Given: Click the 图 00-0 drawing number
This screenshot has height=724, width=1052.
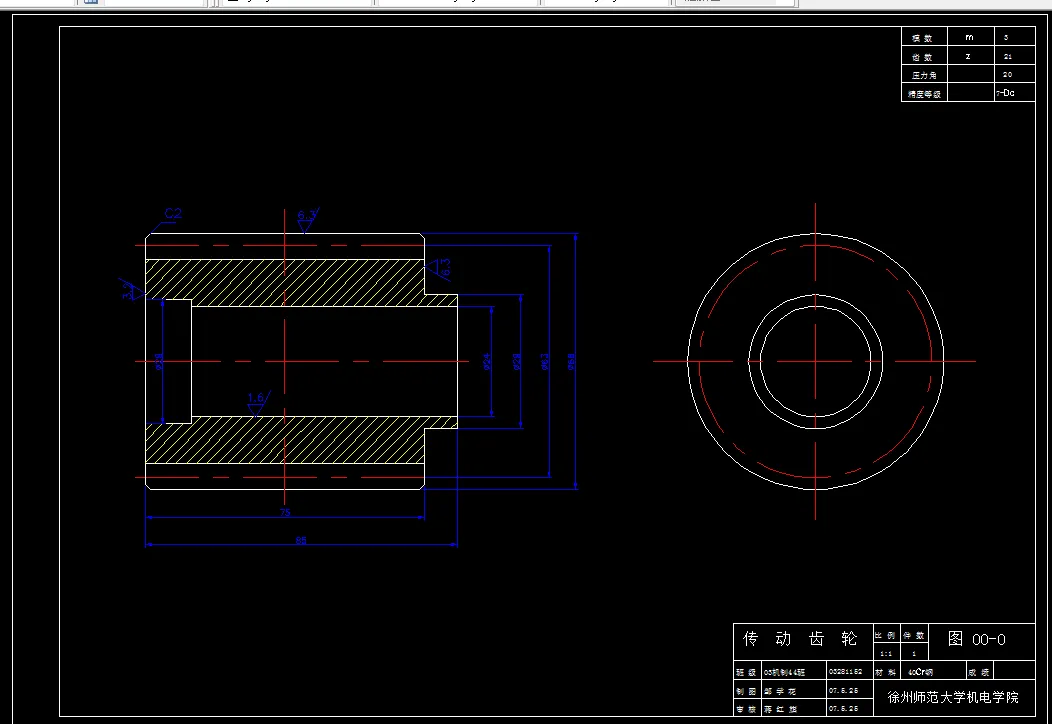Looking at the screenshot, I should click(x=977, y=639).
